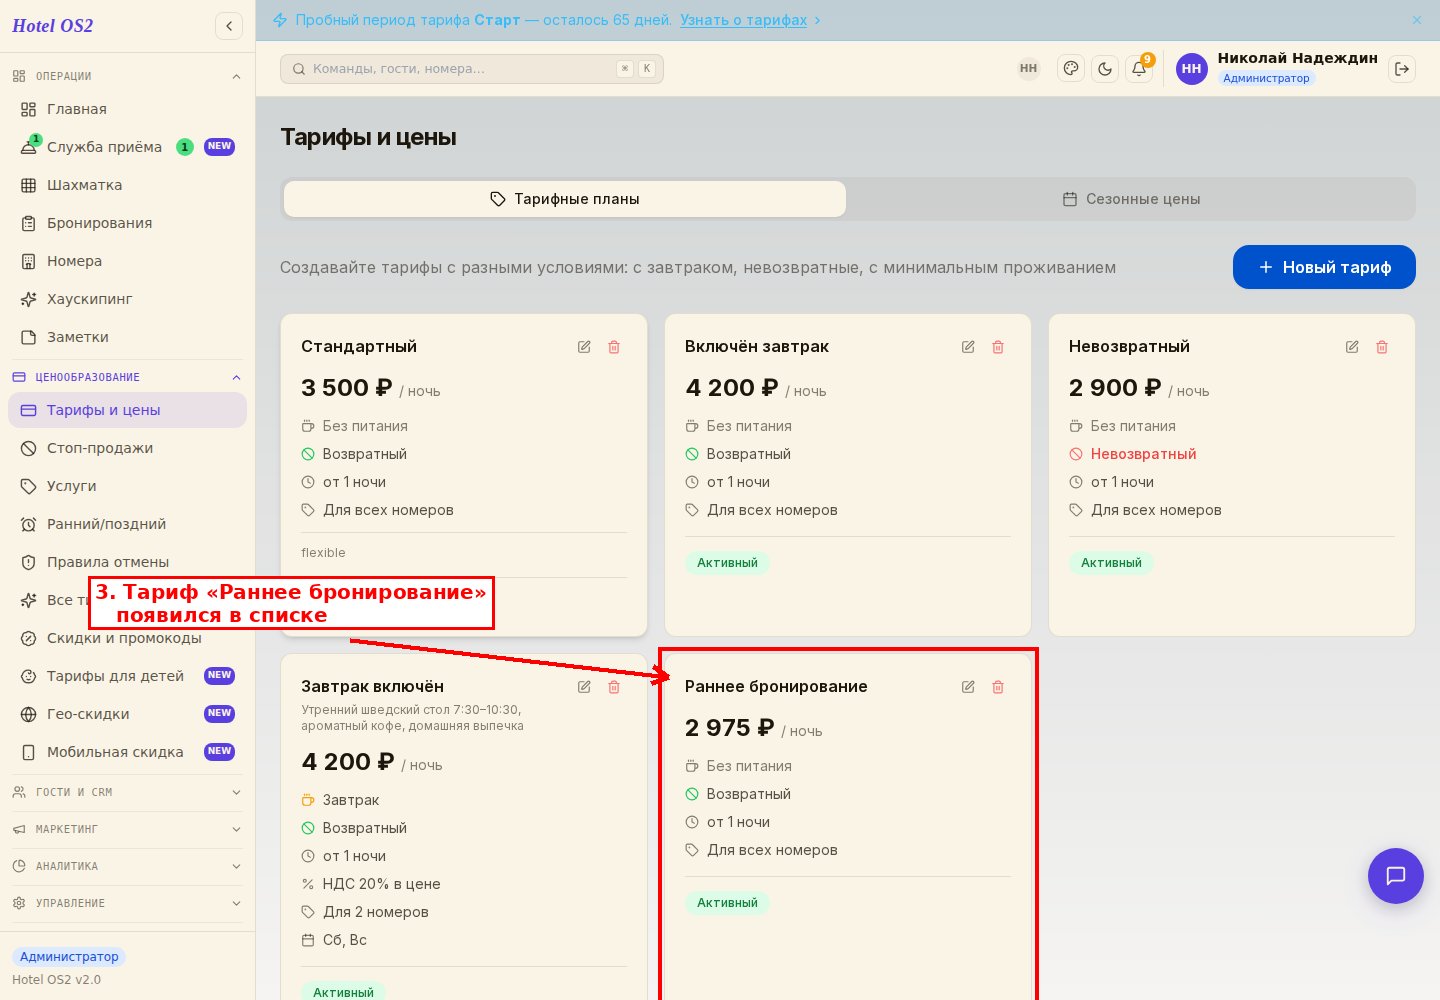
Task: Expand the Аналитика section
Action: [127, 866]
